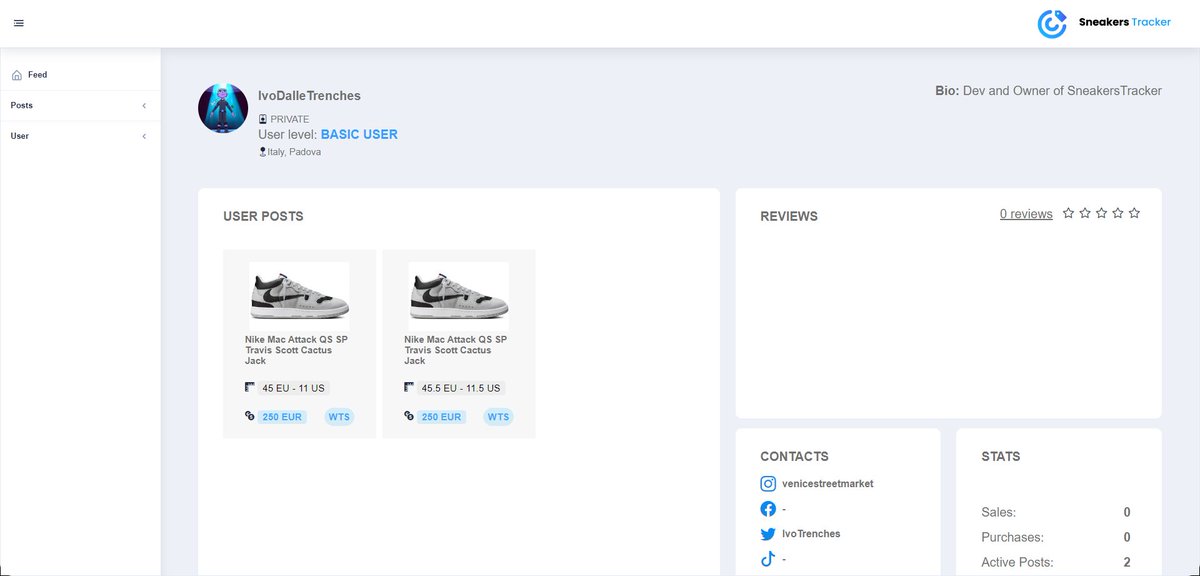Click the size icon beside 45.5 EU - 11.5 US
Image resolution: width=1200 pixels, height=576 pixels.
click(410, 388)
